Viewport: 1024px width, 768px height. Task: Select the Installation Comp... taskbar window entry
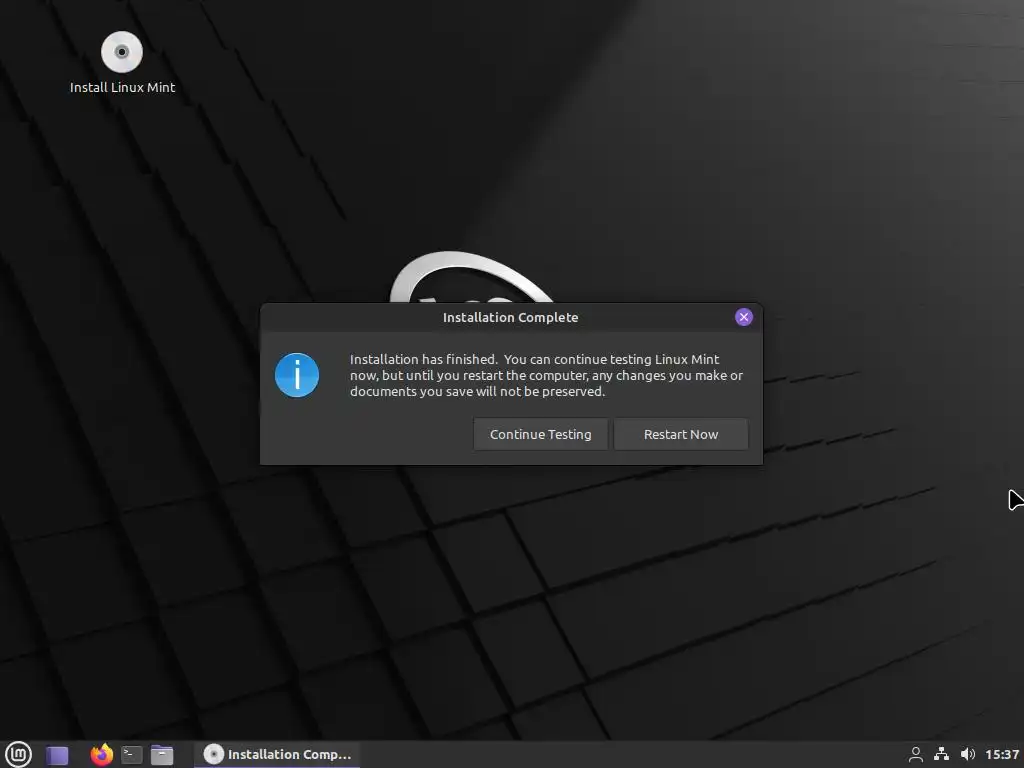[277, 754]
